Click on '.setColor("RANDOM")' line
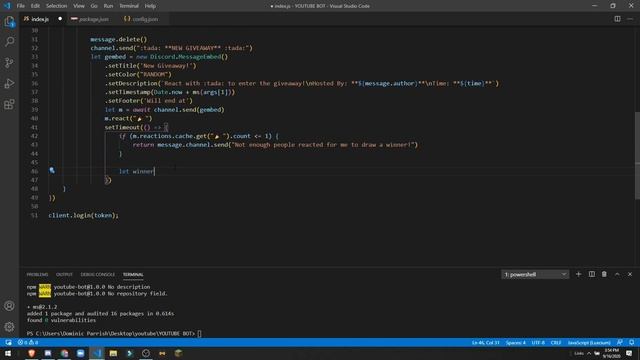 [x=138, y=74]
